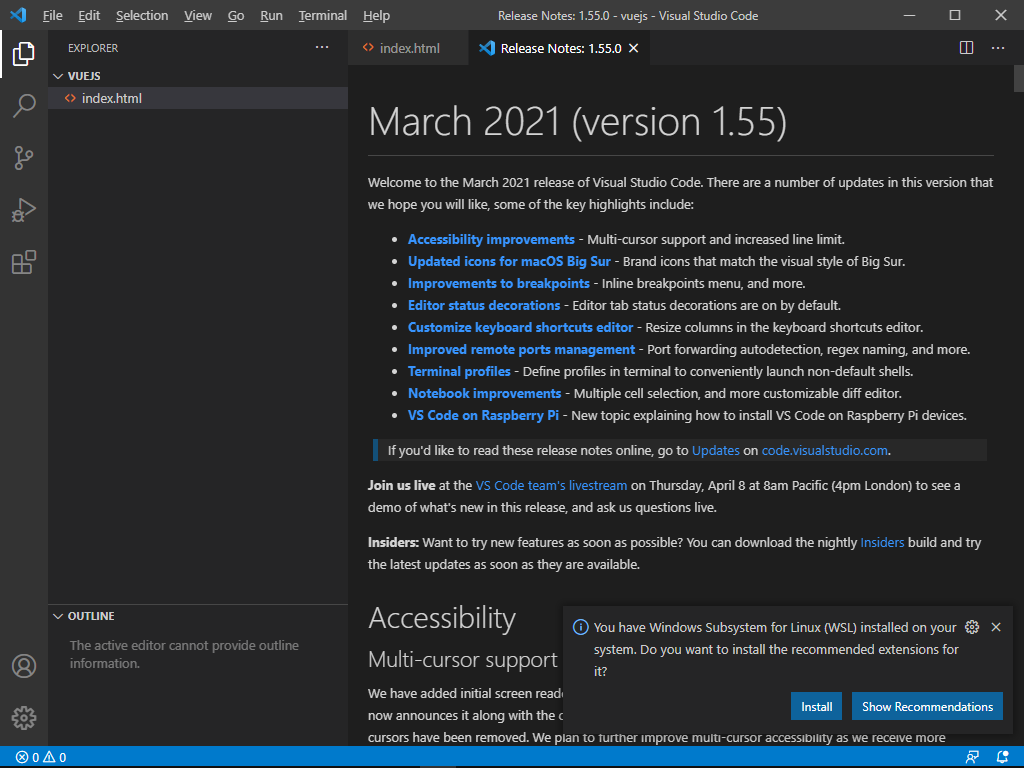1024x768 pixels.
Task: Follow the code.visualstudio.com link
Action: pyautogui.click(x=824, y=451)
